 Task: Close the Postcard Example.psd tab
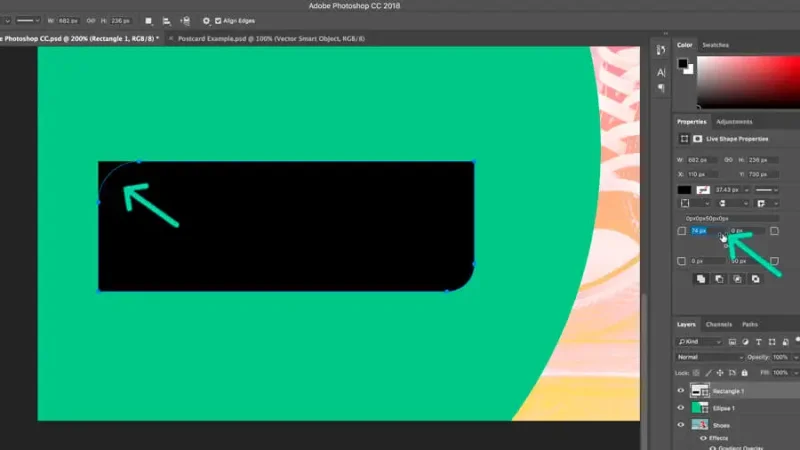[x=171, y=39]
